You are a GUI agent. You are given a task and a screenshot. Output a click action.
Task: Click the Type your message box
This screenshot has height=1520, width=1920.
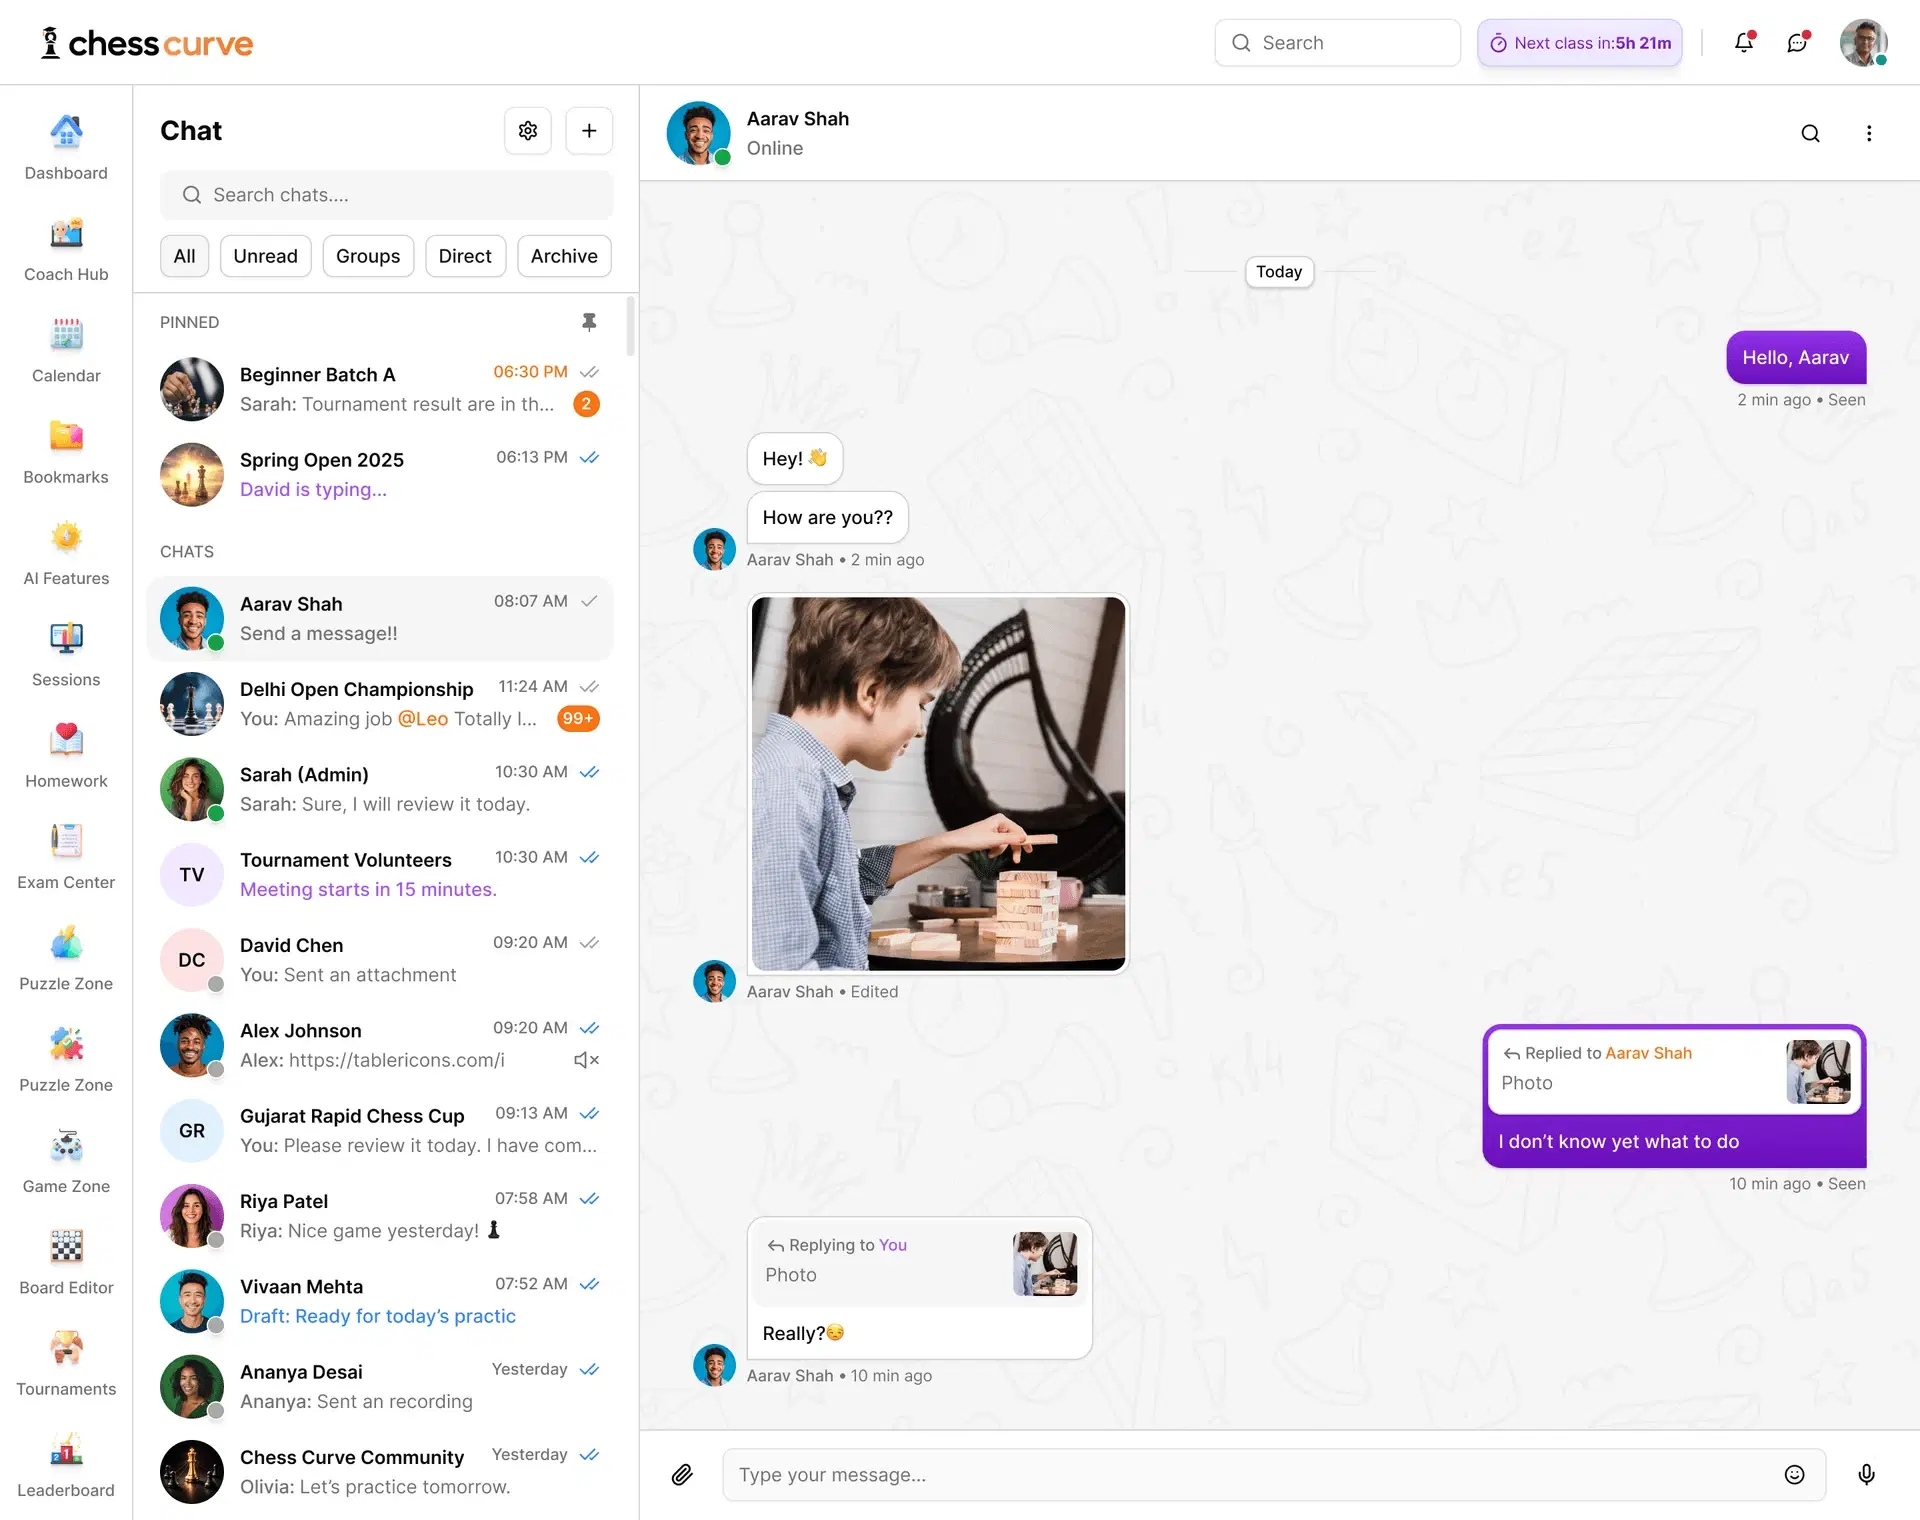(x=1273, y=1474)
